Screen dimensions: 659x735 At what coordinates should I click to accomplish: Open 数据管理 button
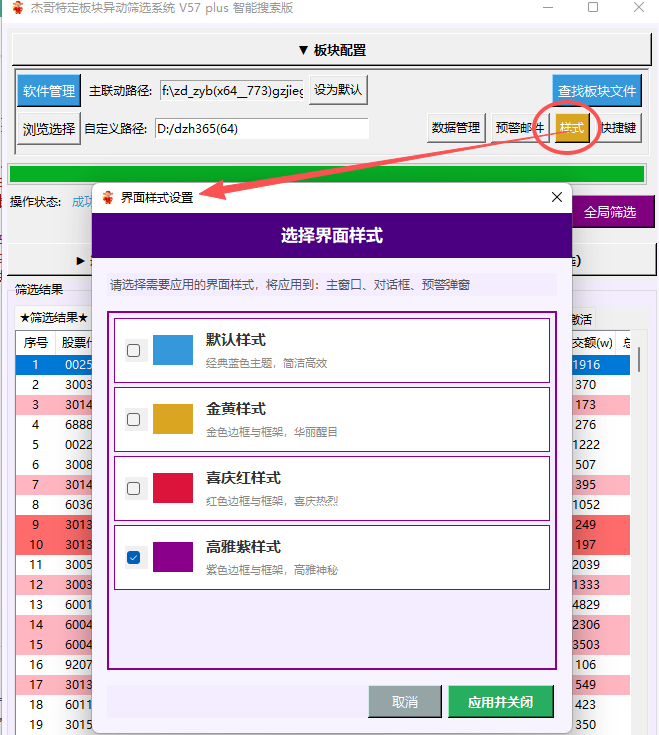pyautogui.click(x=456, y=128)
